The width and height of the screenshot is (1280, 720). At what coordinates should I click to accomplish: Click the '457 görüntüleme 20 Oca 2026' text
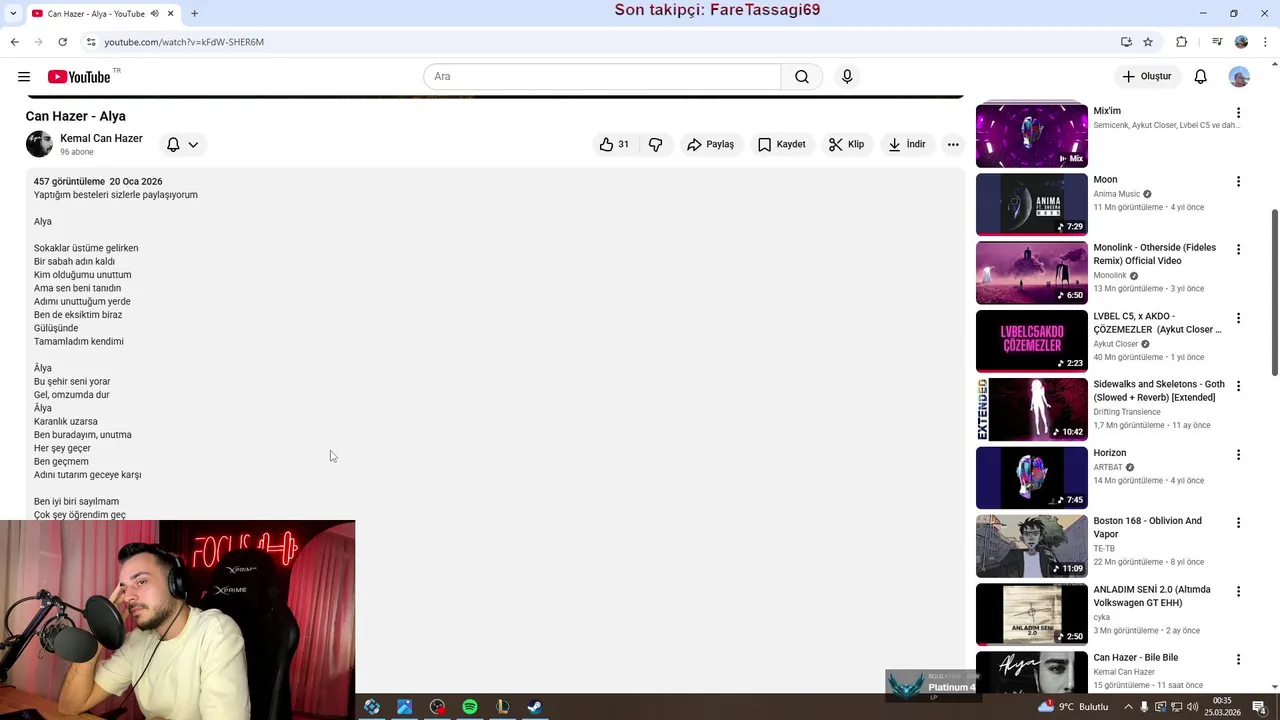[98, 182]
